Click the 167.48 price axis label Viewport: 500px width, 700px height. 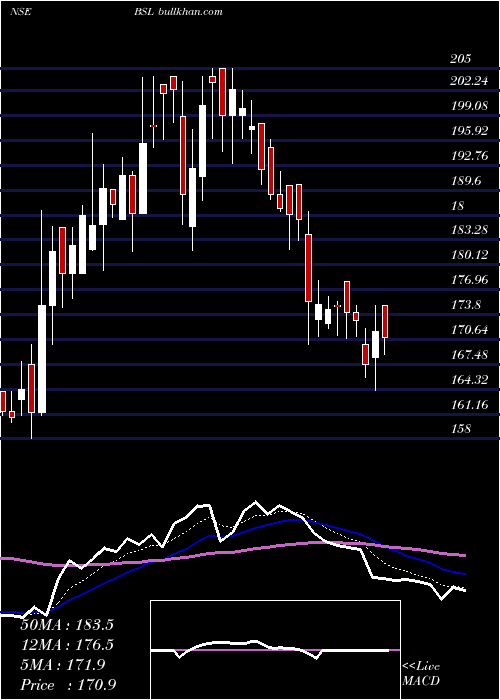point(469,355)
